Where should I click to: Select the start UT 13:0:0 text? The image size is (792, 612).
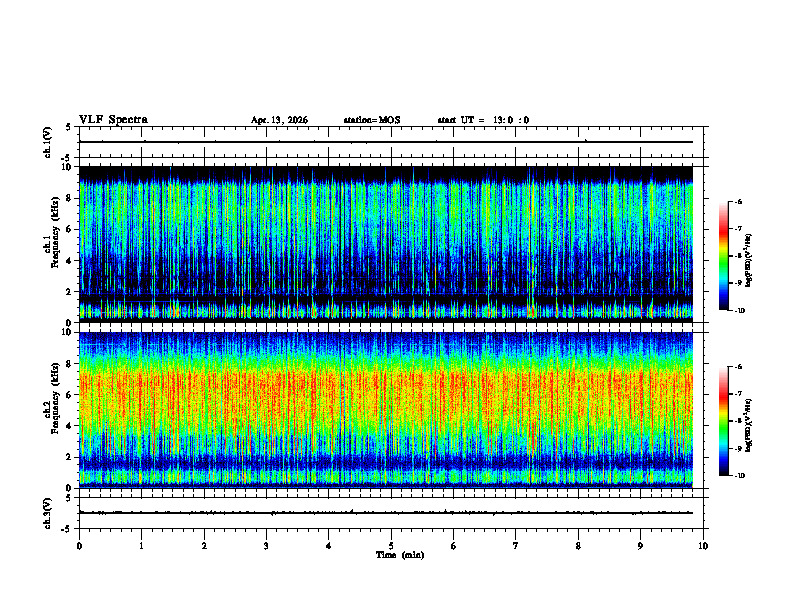pos(483,120)
